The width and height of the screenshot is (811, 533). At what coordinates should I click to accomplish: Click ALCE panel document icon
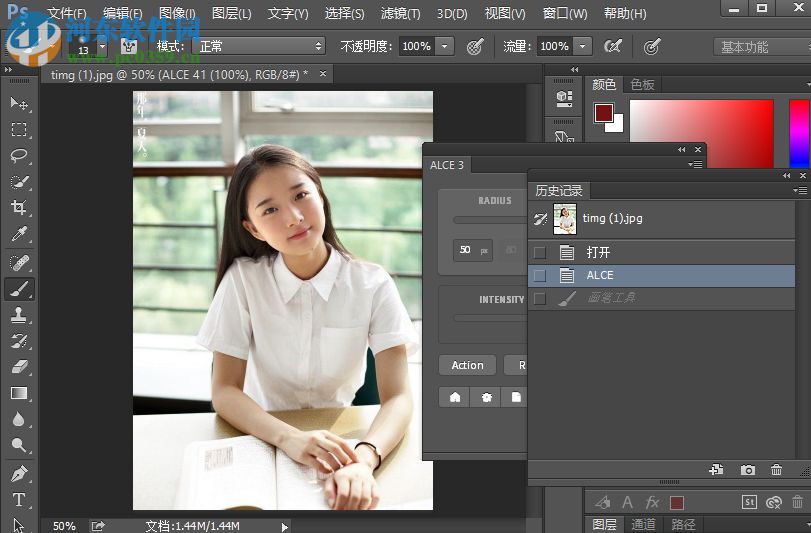pyautogui.click(x=516, y=397)
